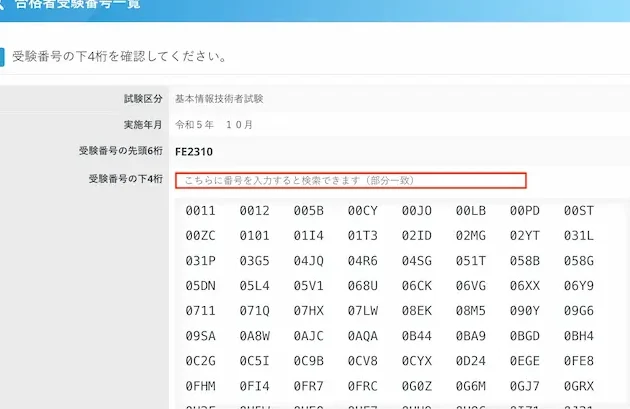The image size is (630, 409).
Task: Click the FE2310 prefix value
Action: tap(194, 152)
